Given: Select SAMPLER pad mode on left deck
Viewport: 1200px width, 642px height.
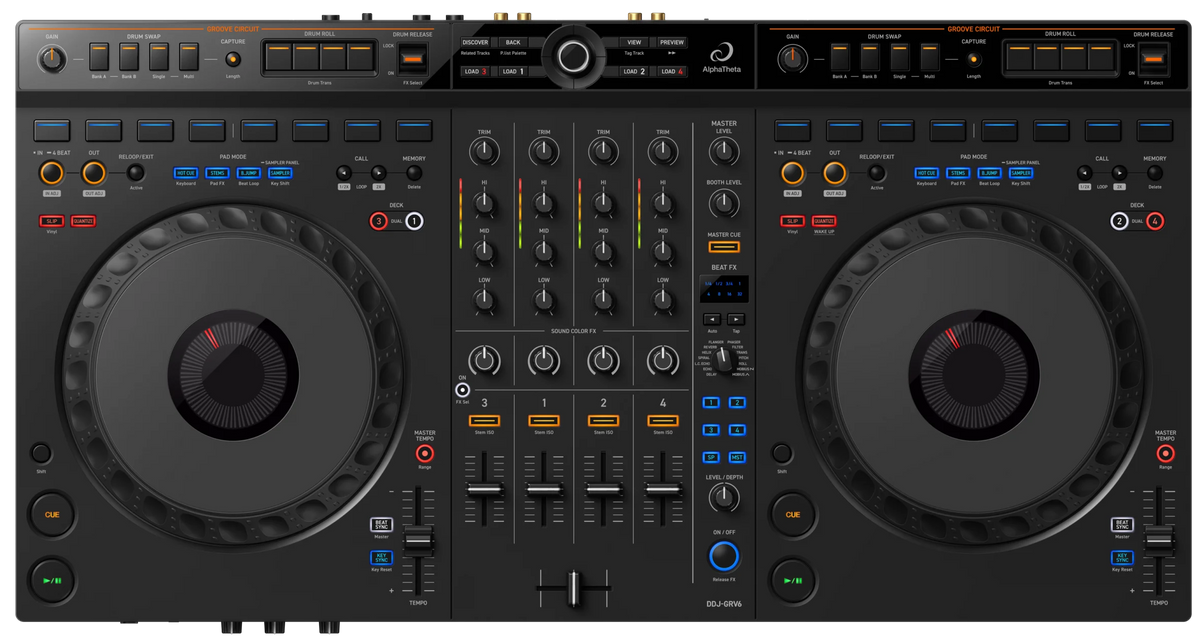Looking at the screenshot, I should pyautogui.click(x=280, y=173).
